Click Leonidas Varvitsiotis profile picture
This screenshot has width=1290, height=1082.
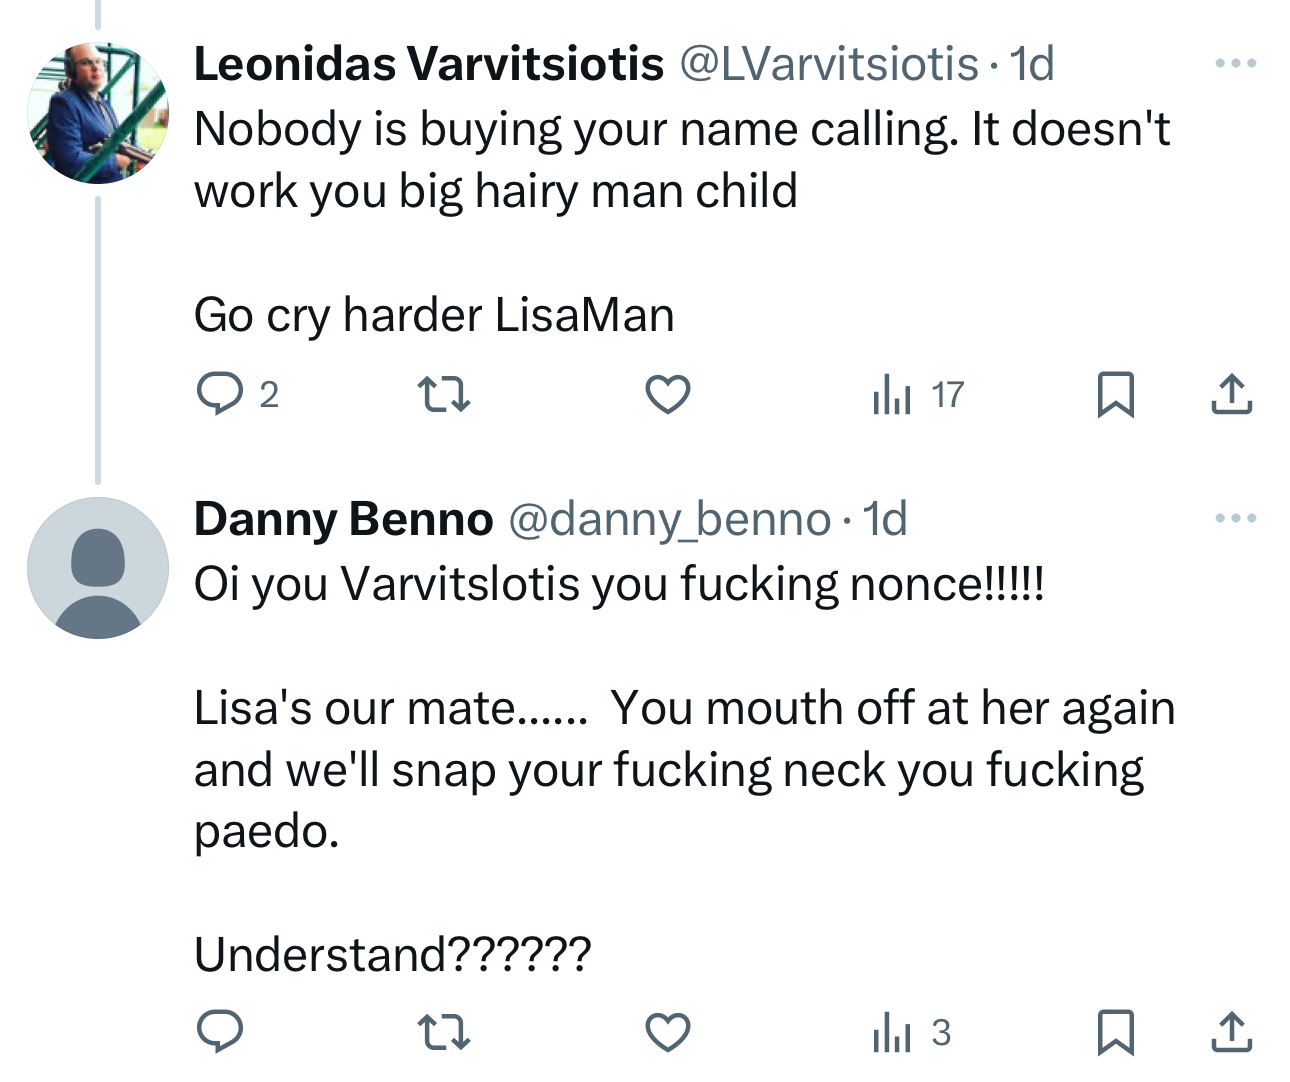pyautogui.click(x=98, y=113)
